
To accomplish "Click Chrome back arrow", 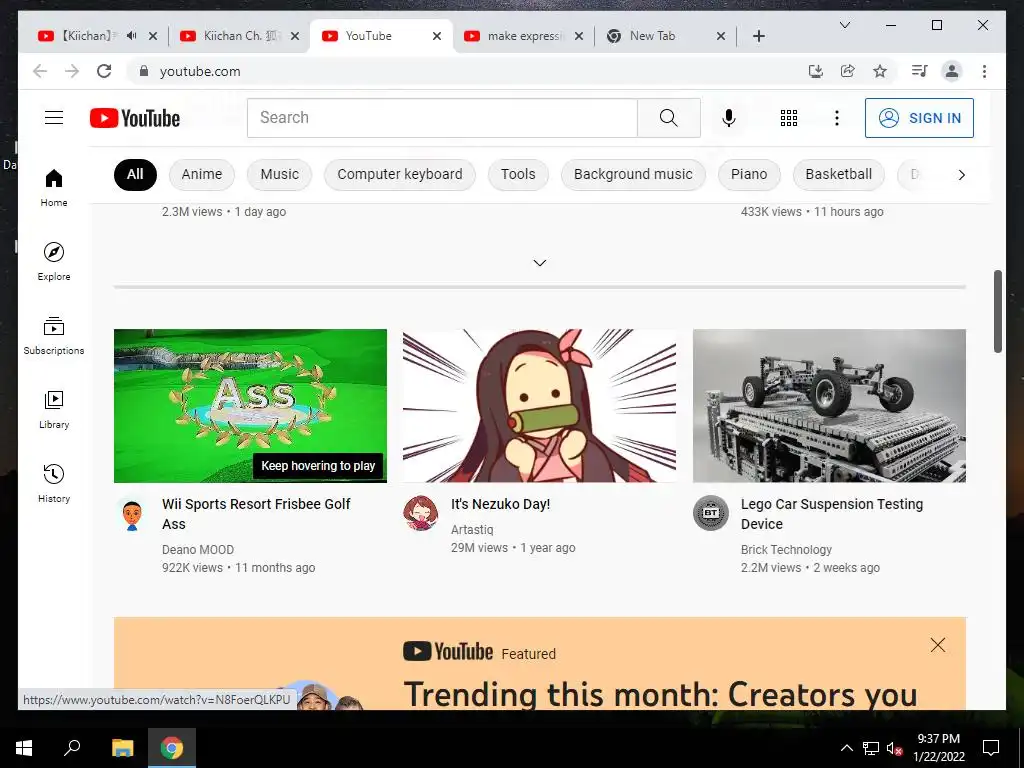I will coord(40,71).
